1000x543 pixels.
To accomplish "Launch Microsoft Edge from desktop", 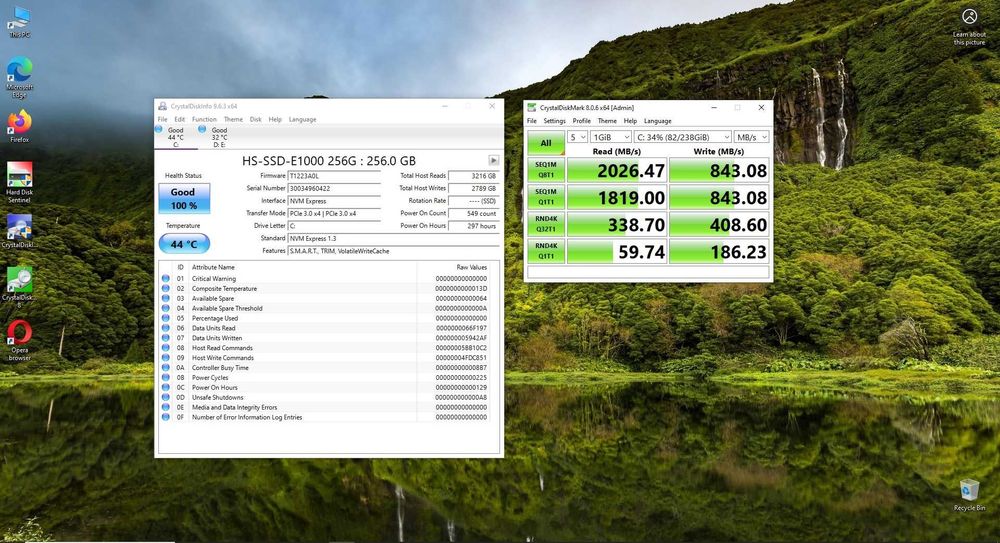I will pyautogui.click(x=19, y=77).
